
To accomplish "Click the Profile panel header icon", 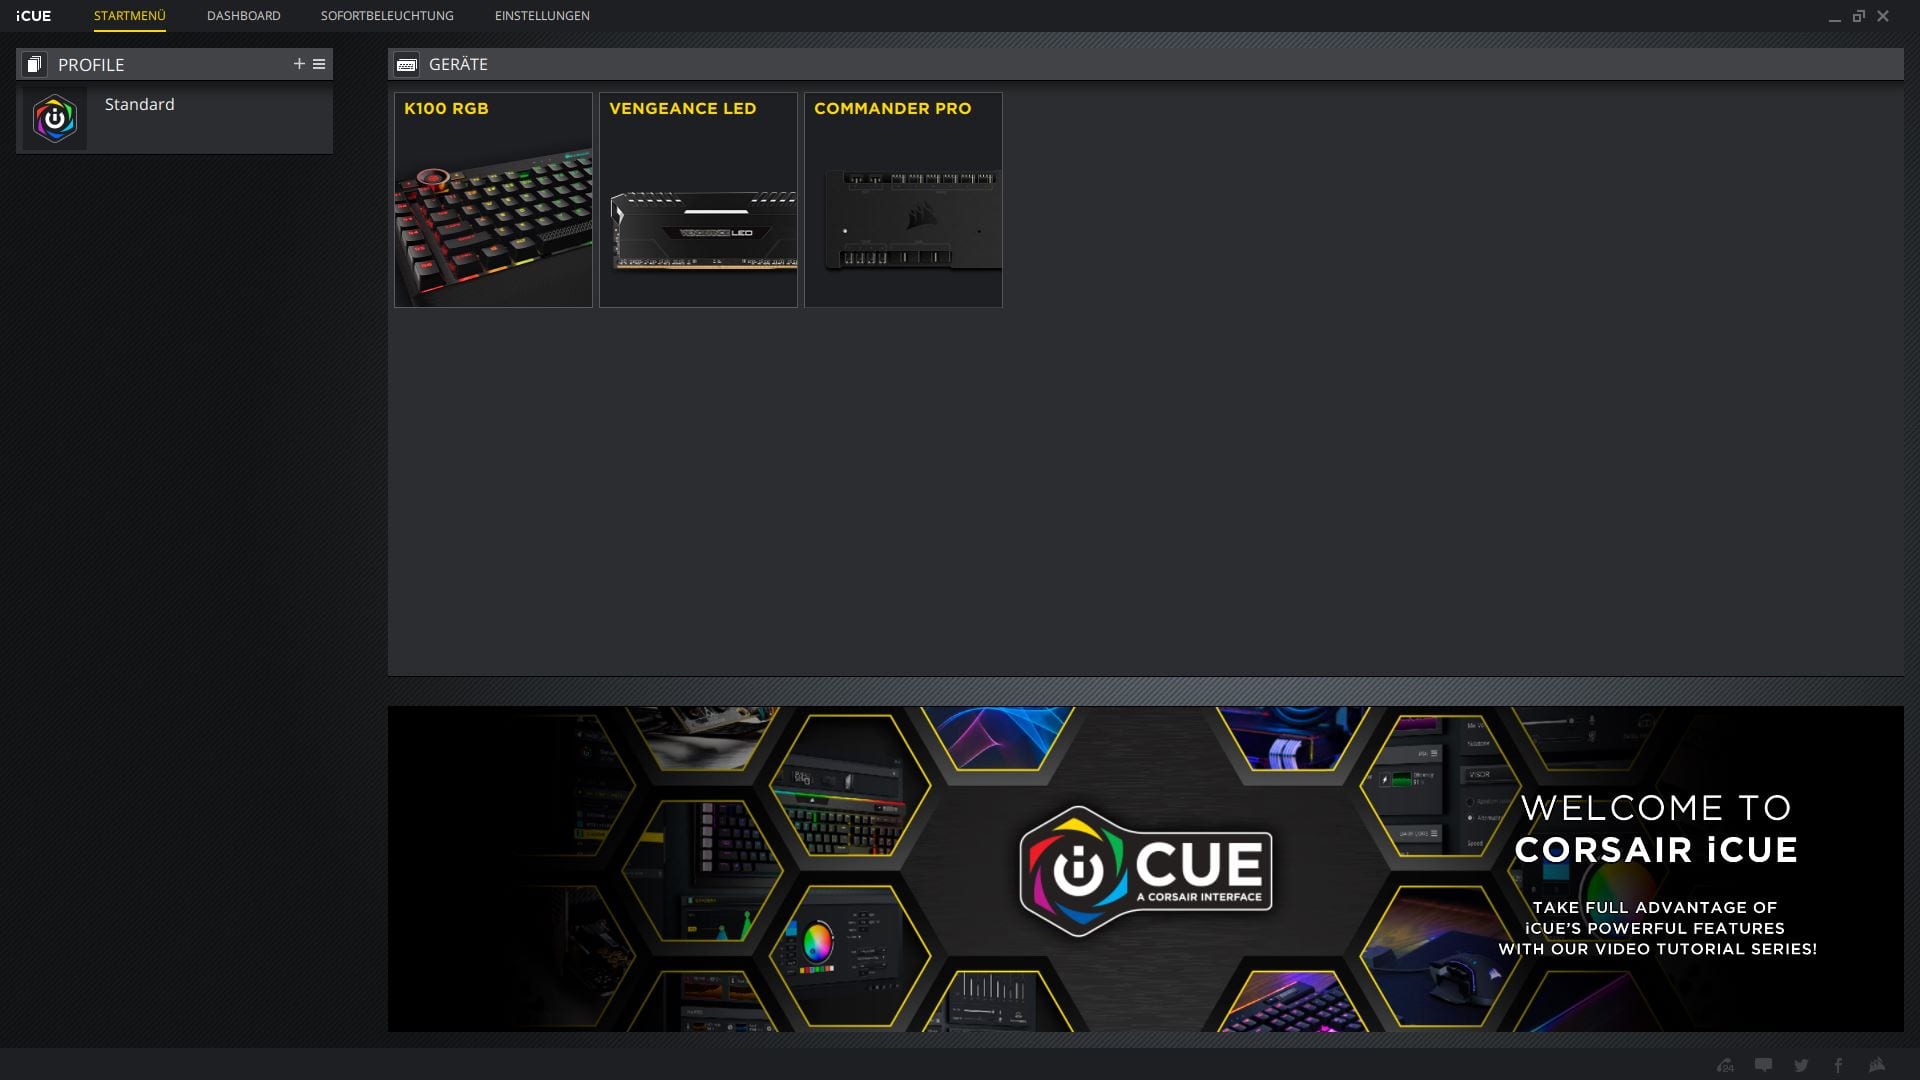I will [34, 64].
